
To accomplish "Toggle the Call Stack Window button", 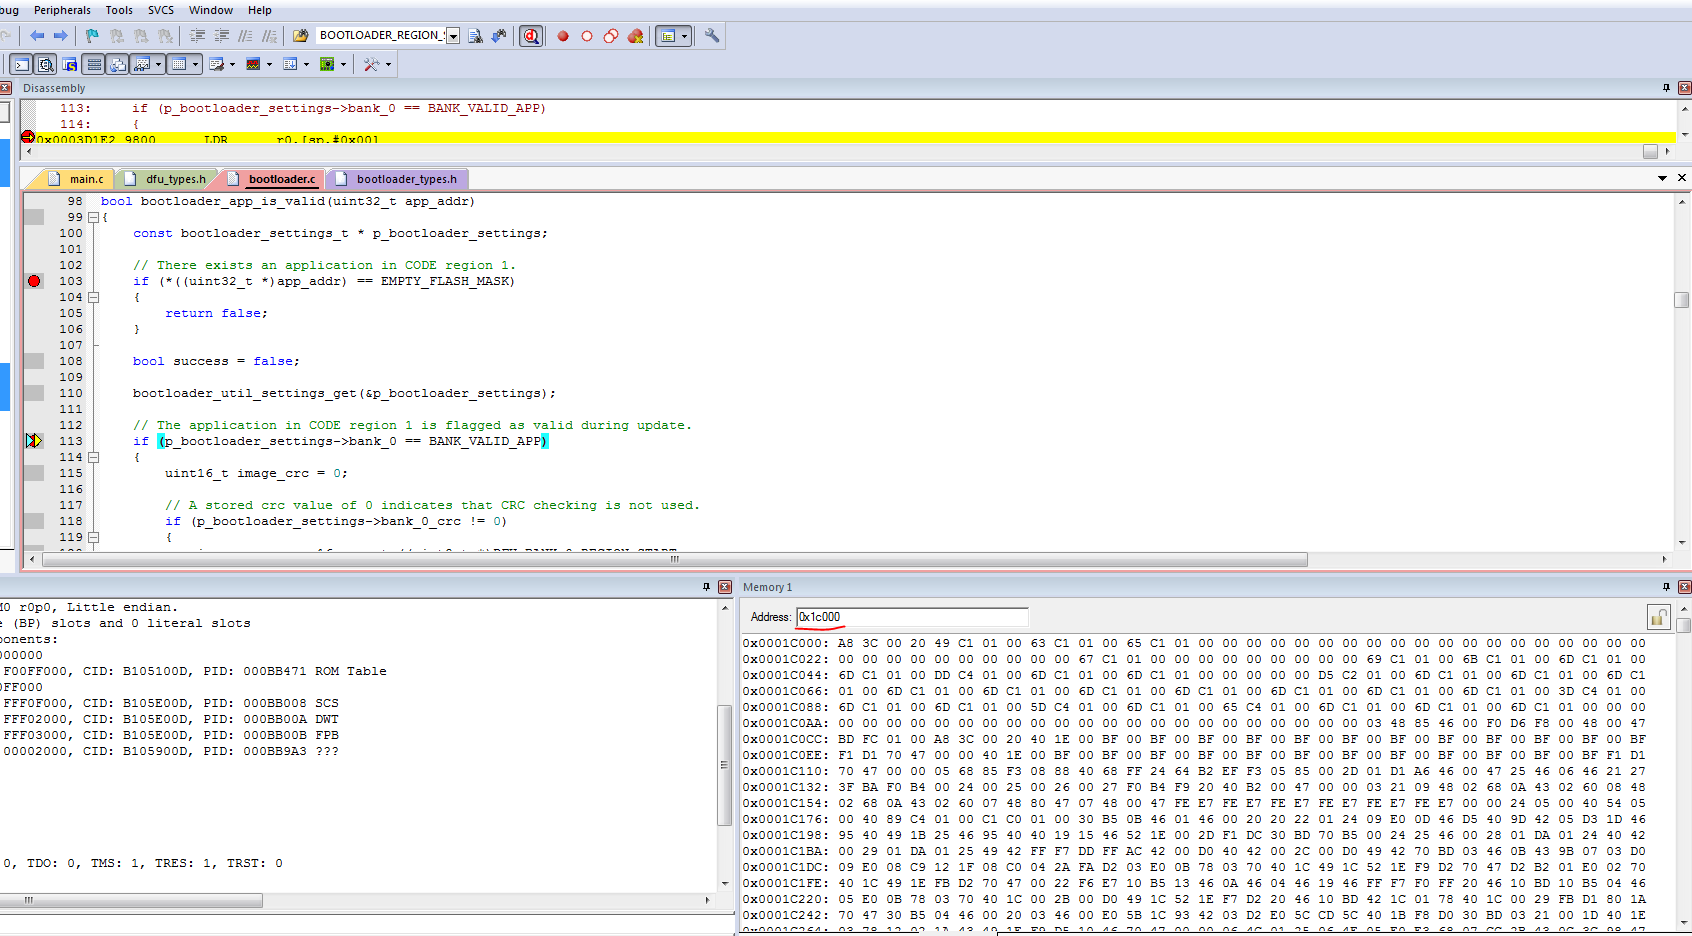I will [117, 64].
